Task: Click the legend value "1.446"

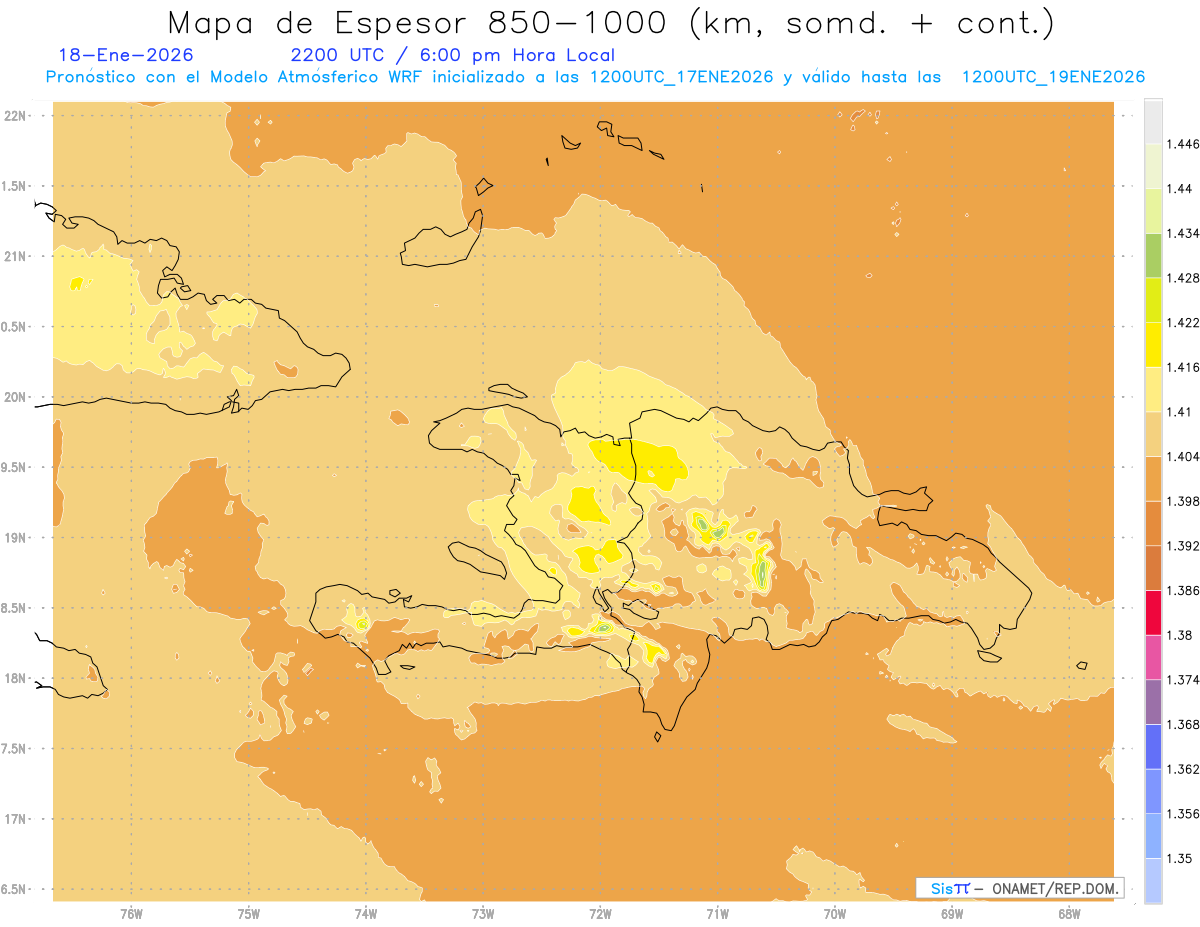Action: point(1184,144)
